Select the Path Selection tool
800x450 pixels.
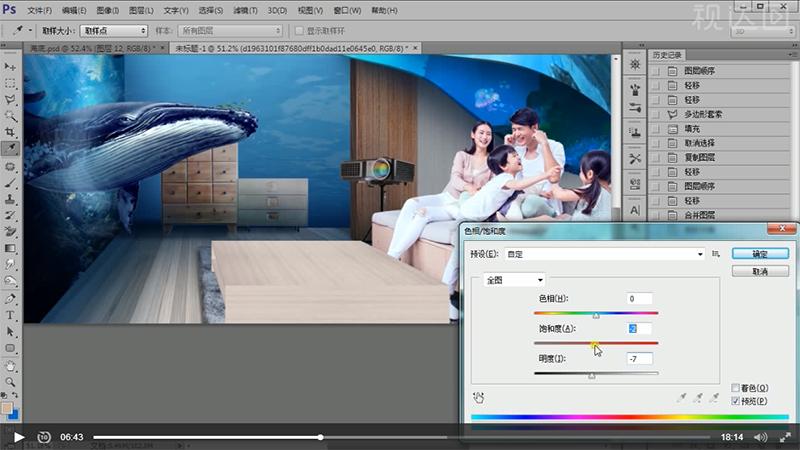(10, 332)
